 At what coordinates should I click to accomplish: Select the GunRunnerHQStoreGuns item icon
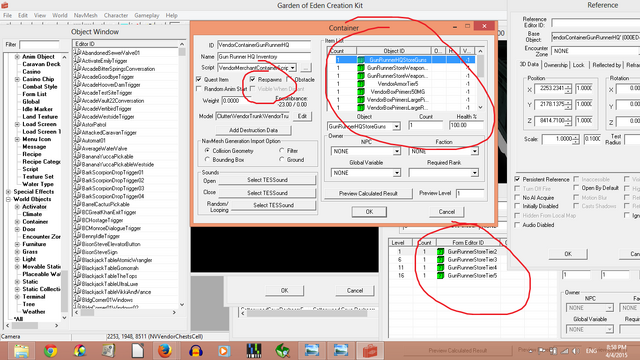coord(361,60)
